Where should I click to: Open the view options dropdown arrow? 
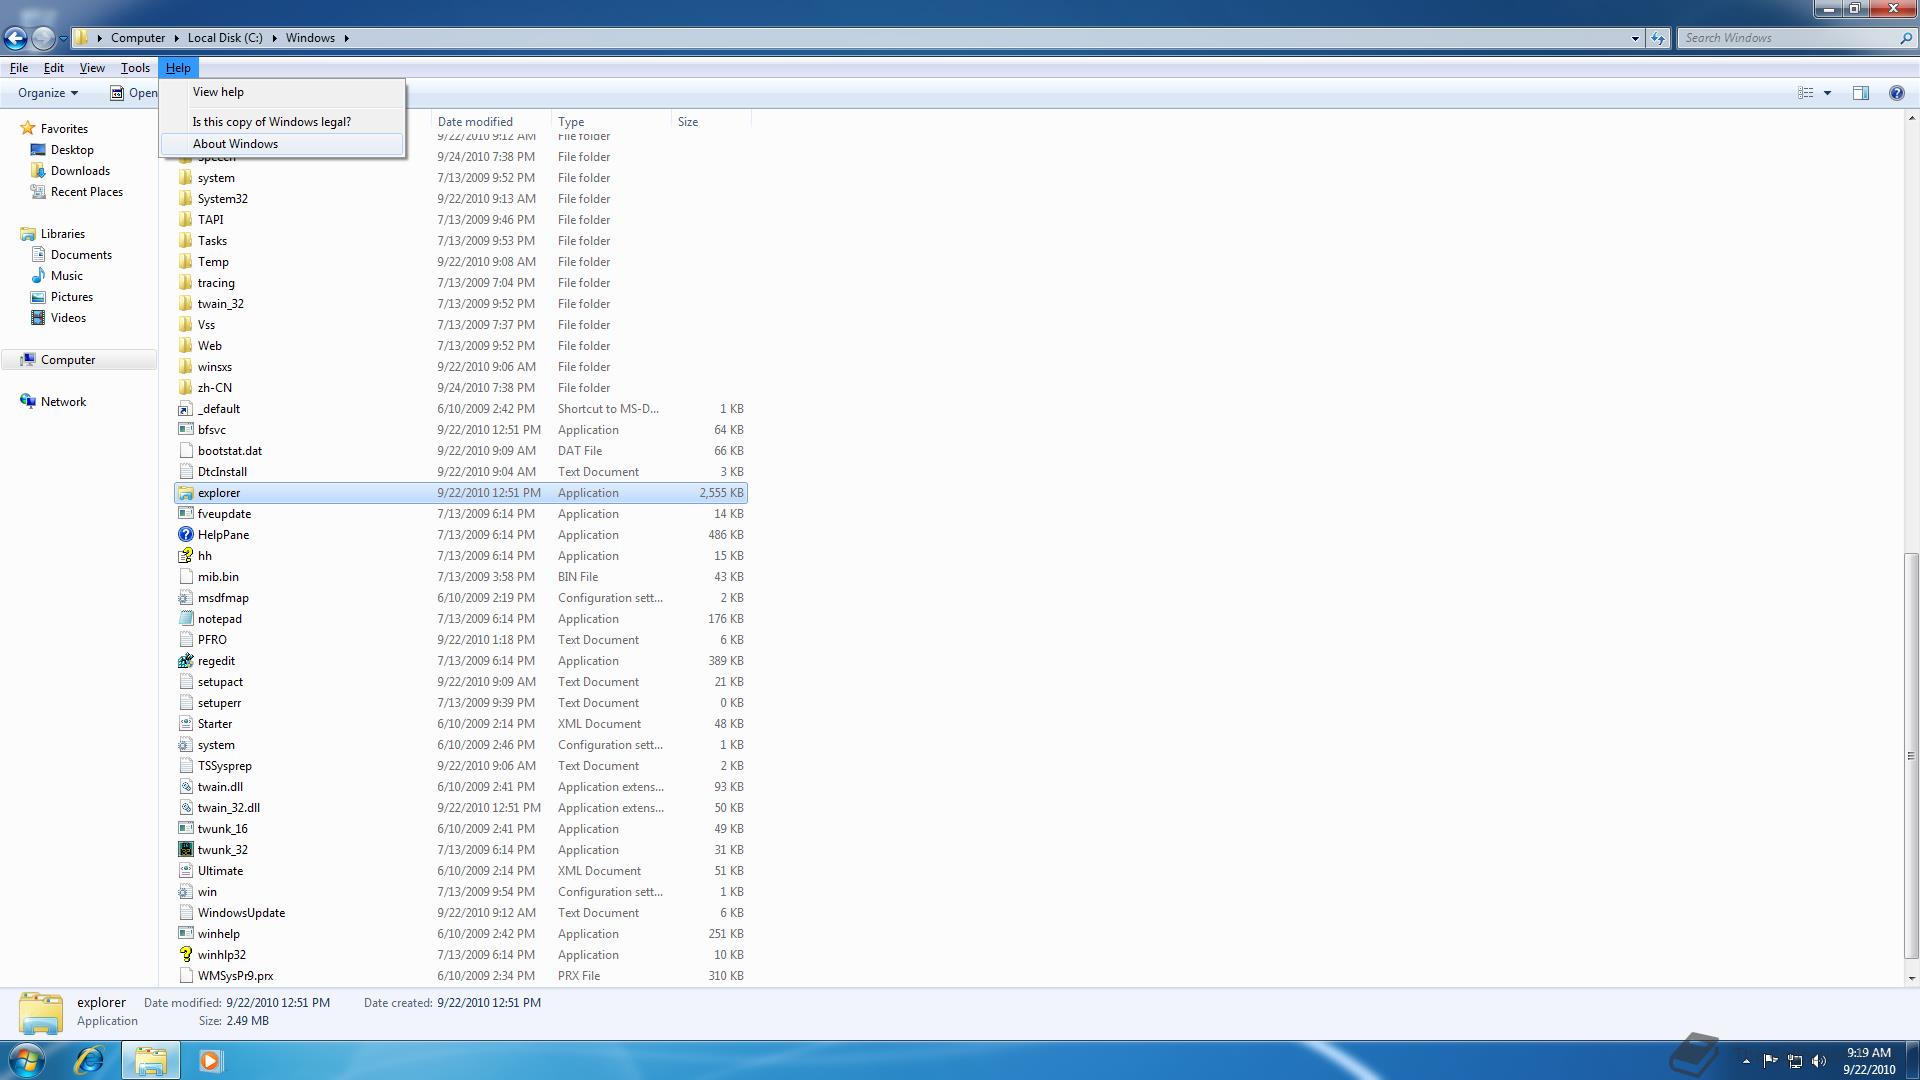(1827, 93)
